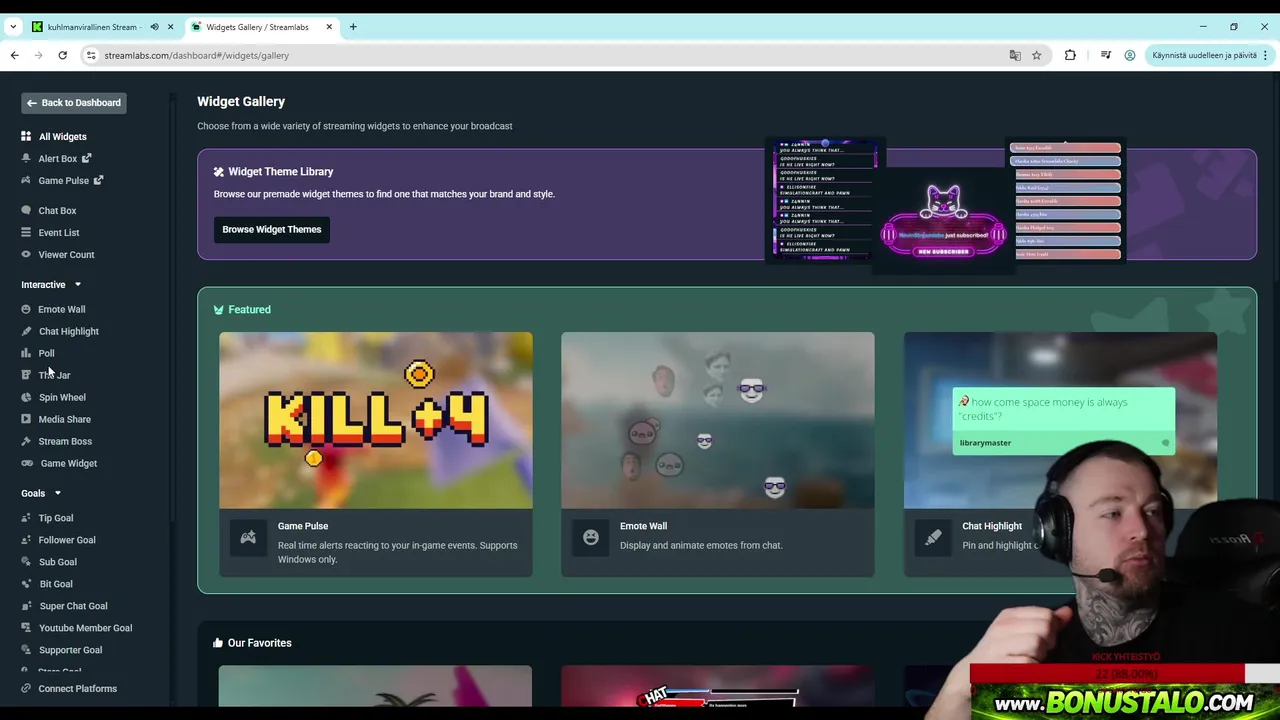Click the external link icon beside Alert Box
Image resolution: width=1280 pixels, height=720 pixels.
(x=86, y=158)
